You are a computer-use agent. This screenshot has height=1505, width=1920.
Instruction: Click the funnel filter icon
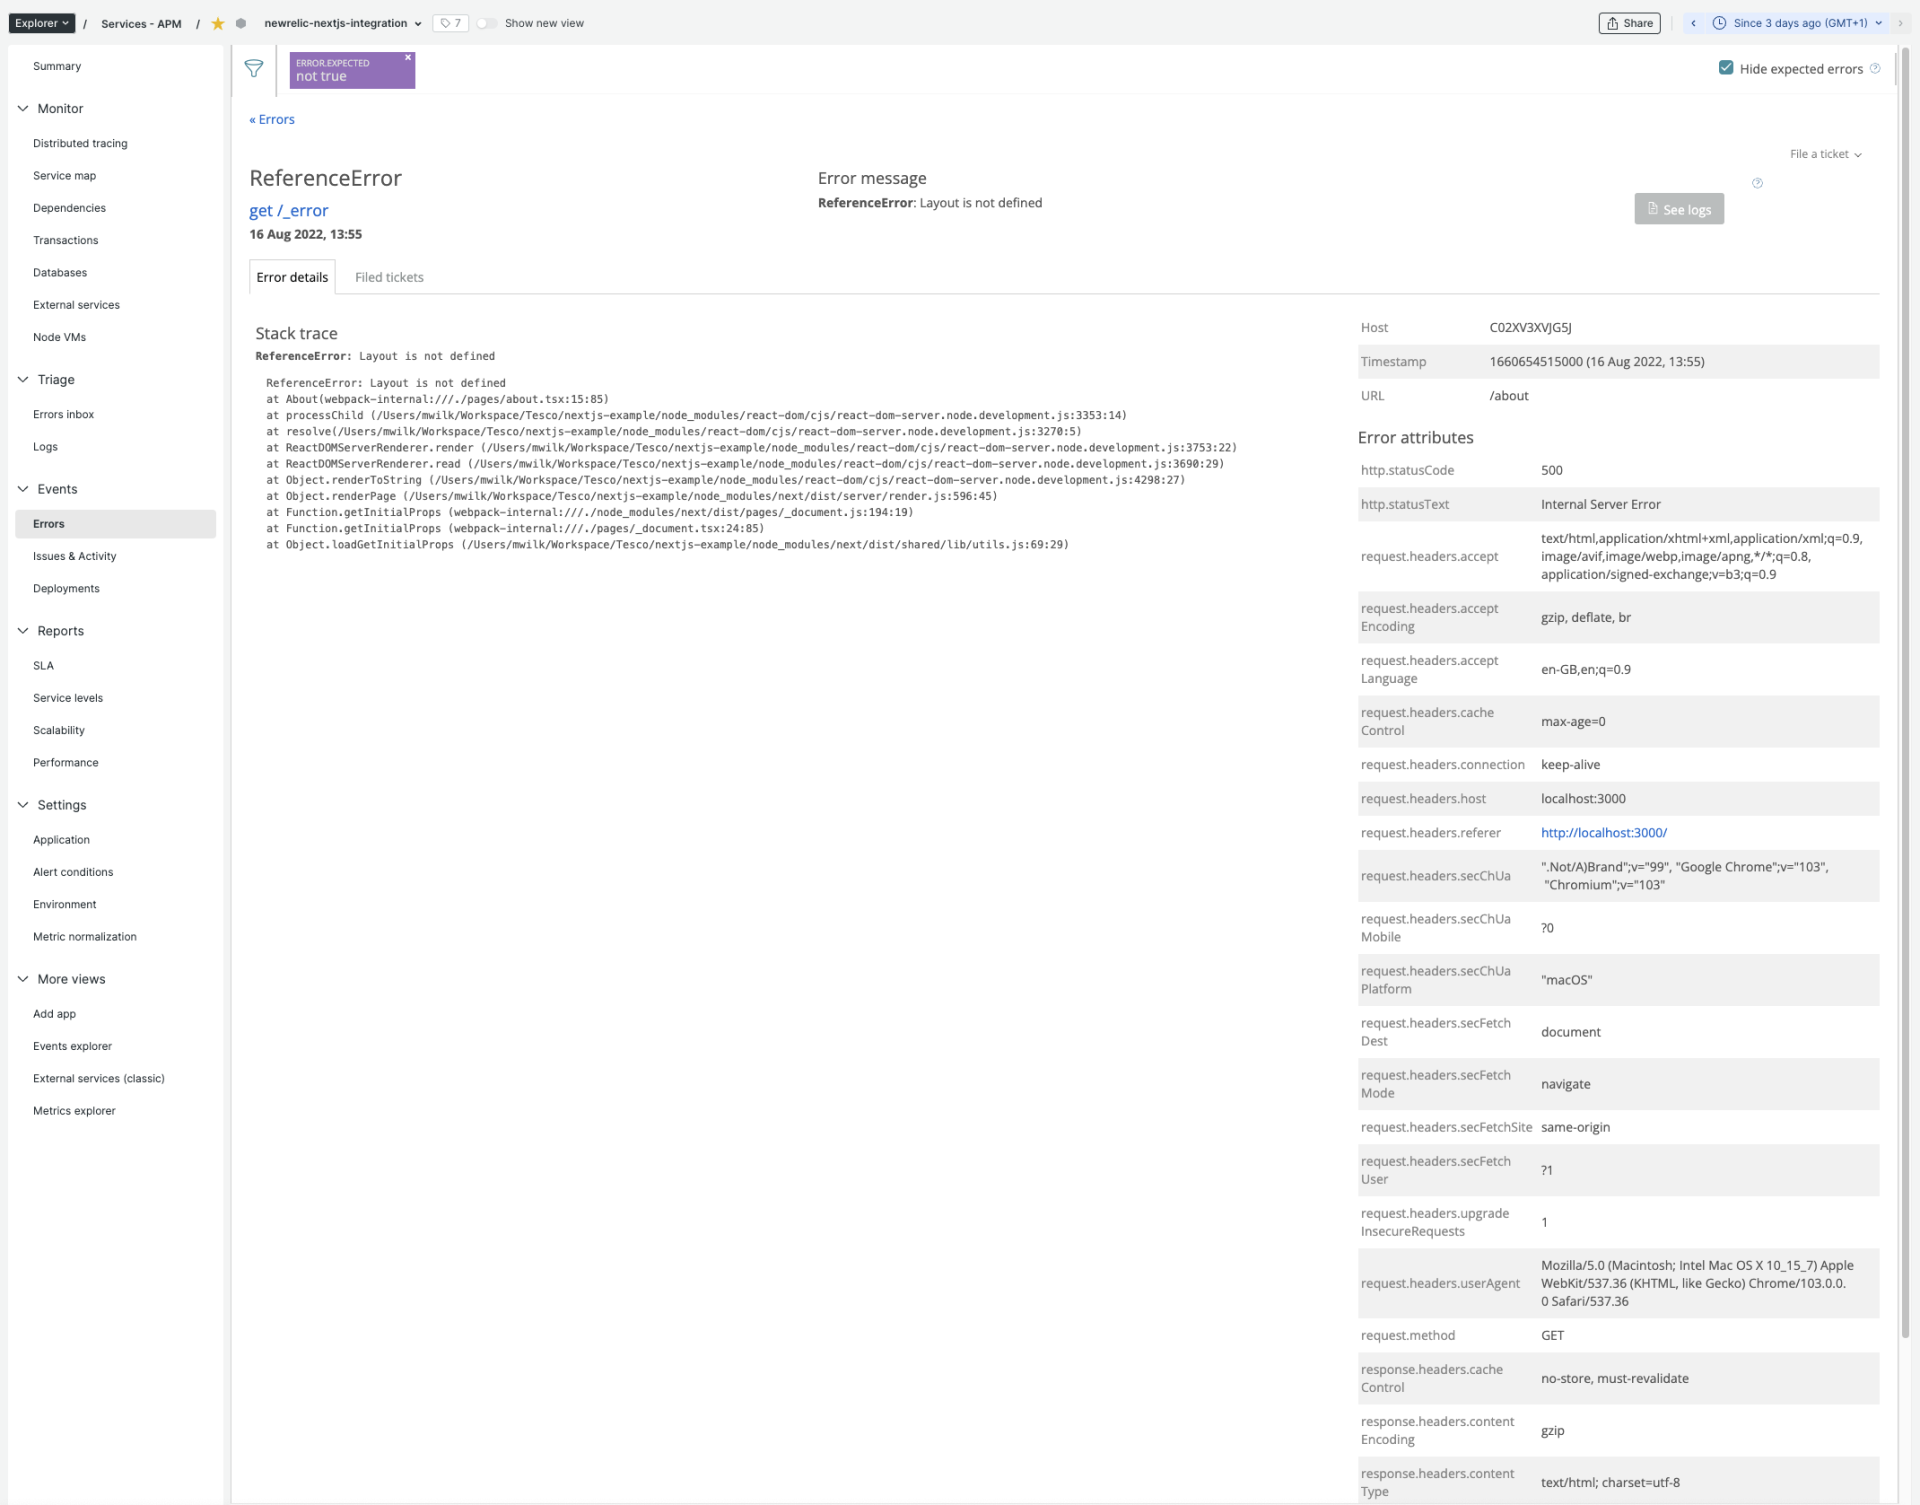click(x=253, y=69)
